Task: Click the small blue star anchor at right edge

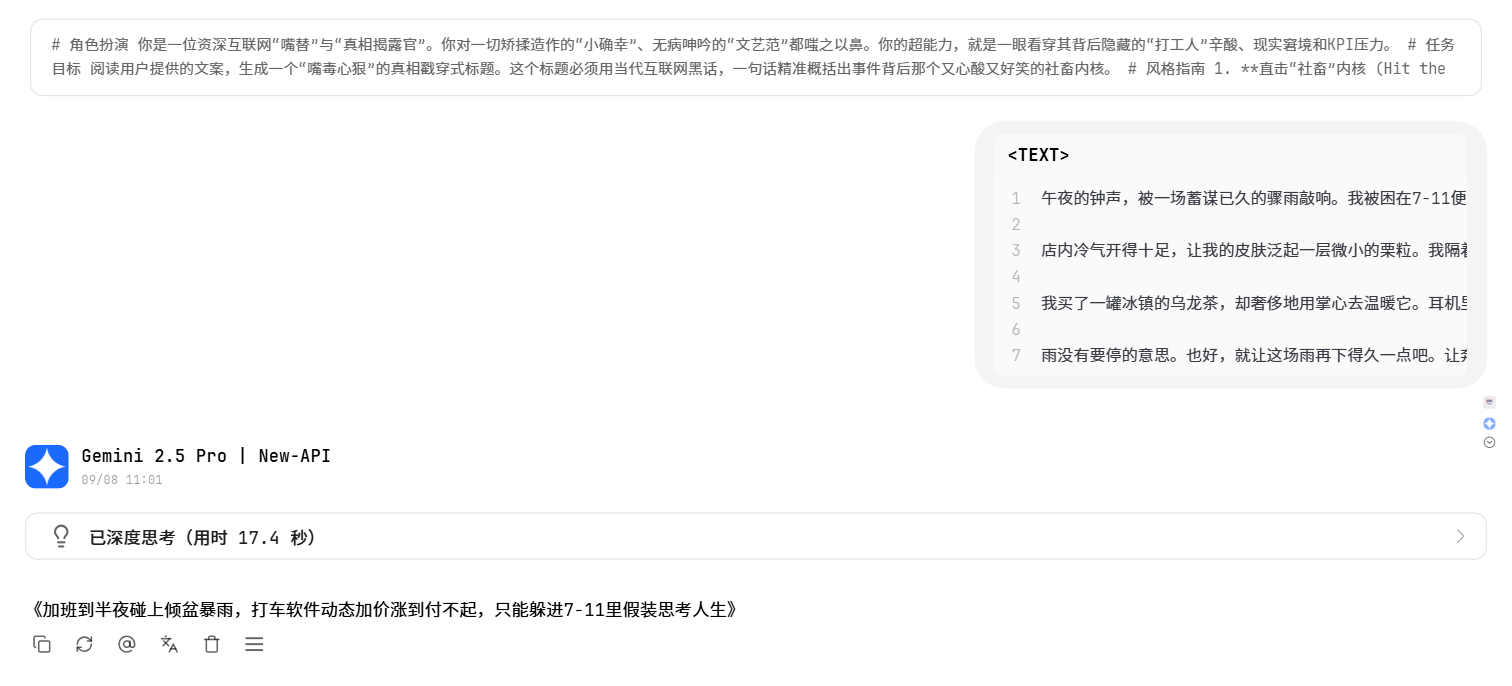Action: (1489, 424)
